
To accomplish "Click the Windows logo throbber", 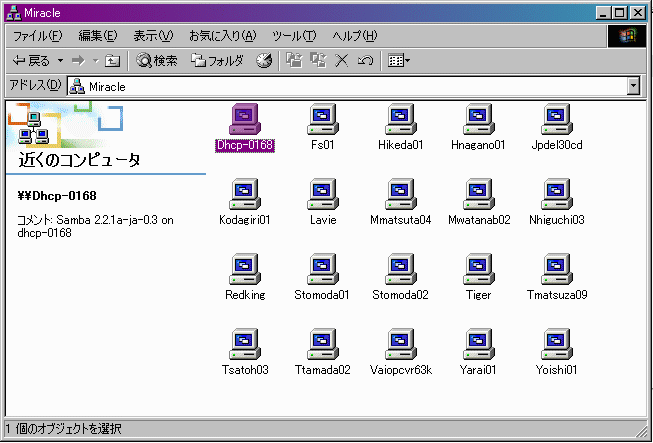I will pos(626,36).
